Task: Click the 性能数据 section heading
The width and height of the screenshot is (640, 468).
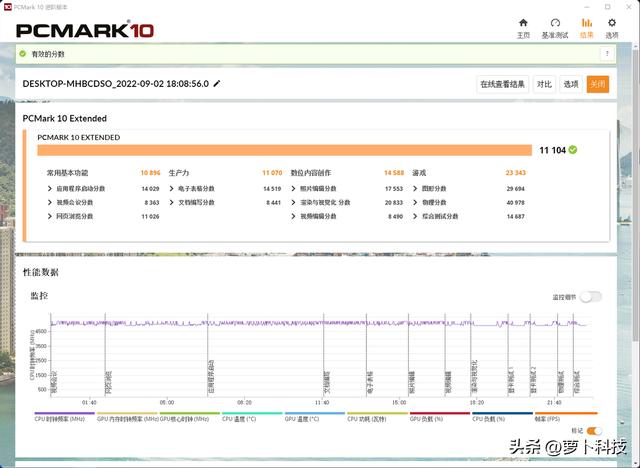Action: pyautogui.click(x=40, y=272)
